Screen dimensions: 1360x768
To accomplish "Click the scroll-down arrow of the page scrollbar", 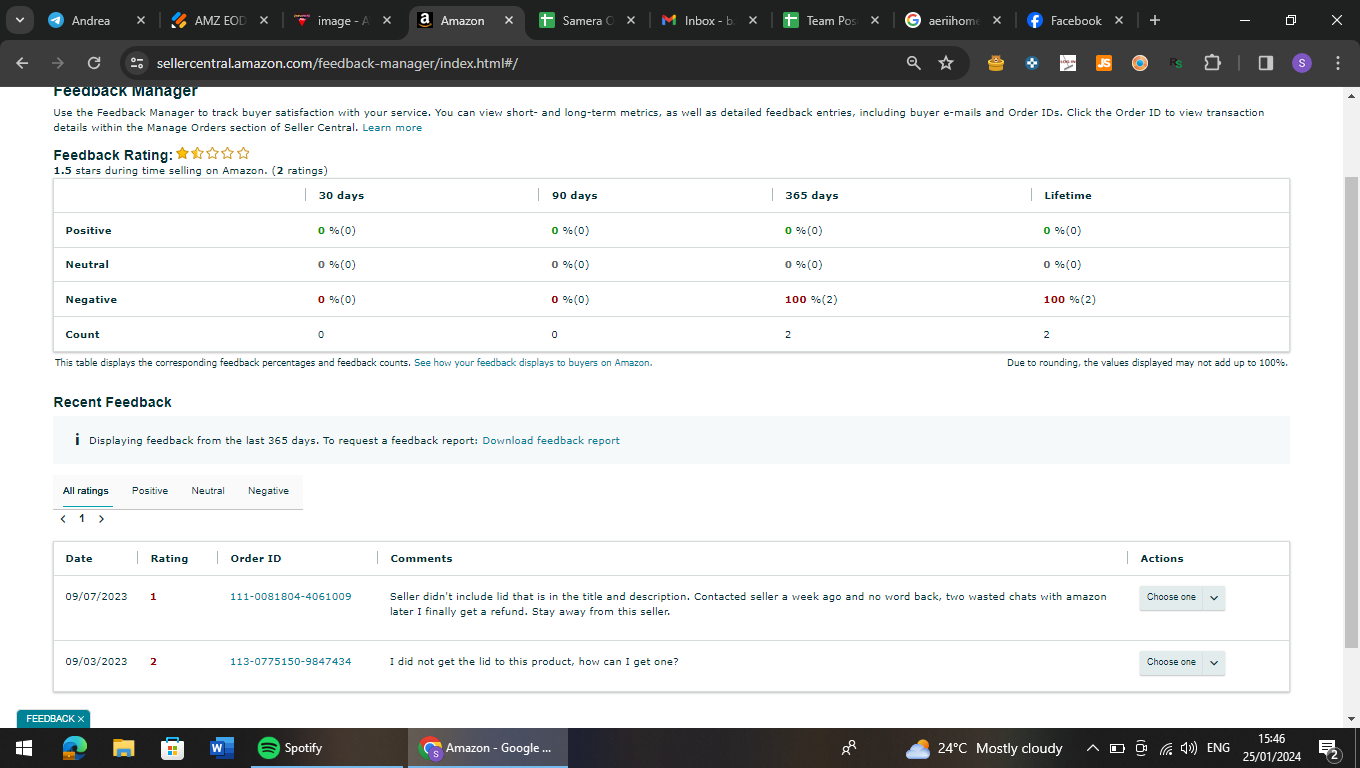I will coord(1352,718).
